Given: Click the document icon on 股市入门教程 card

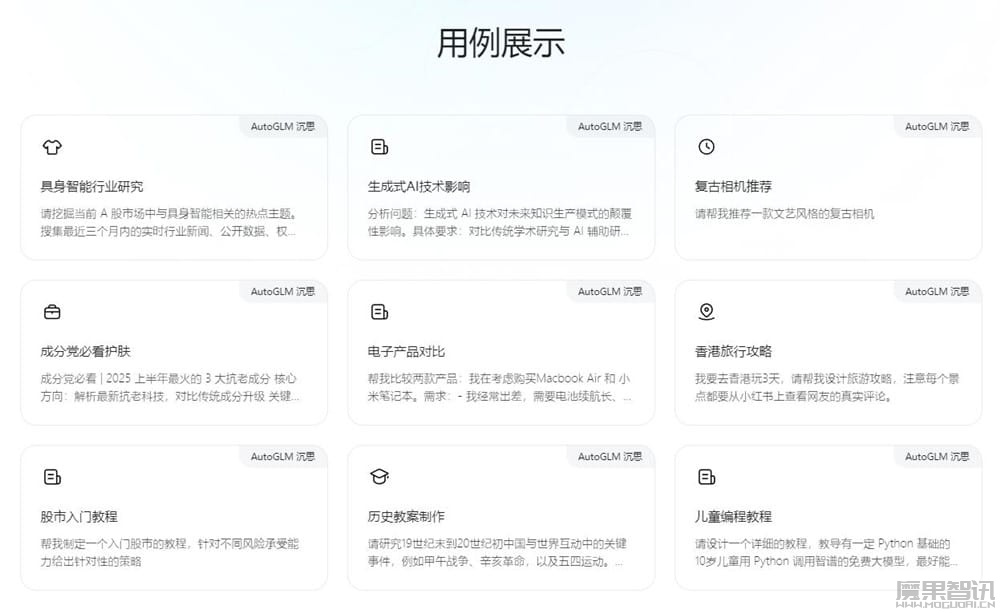Looking at the screenshot, I should tap(52, 477).
